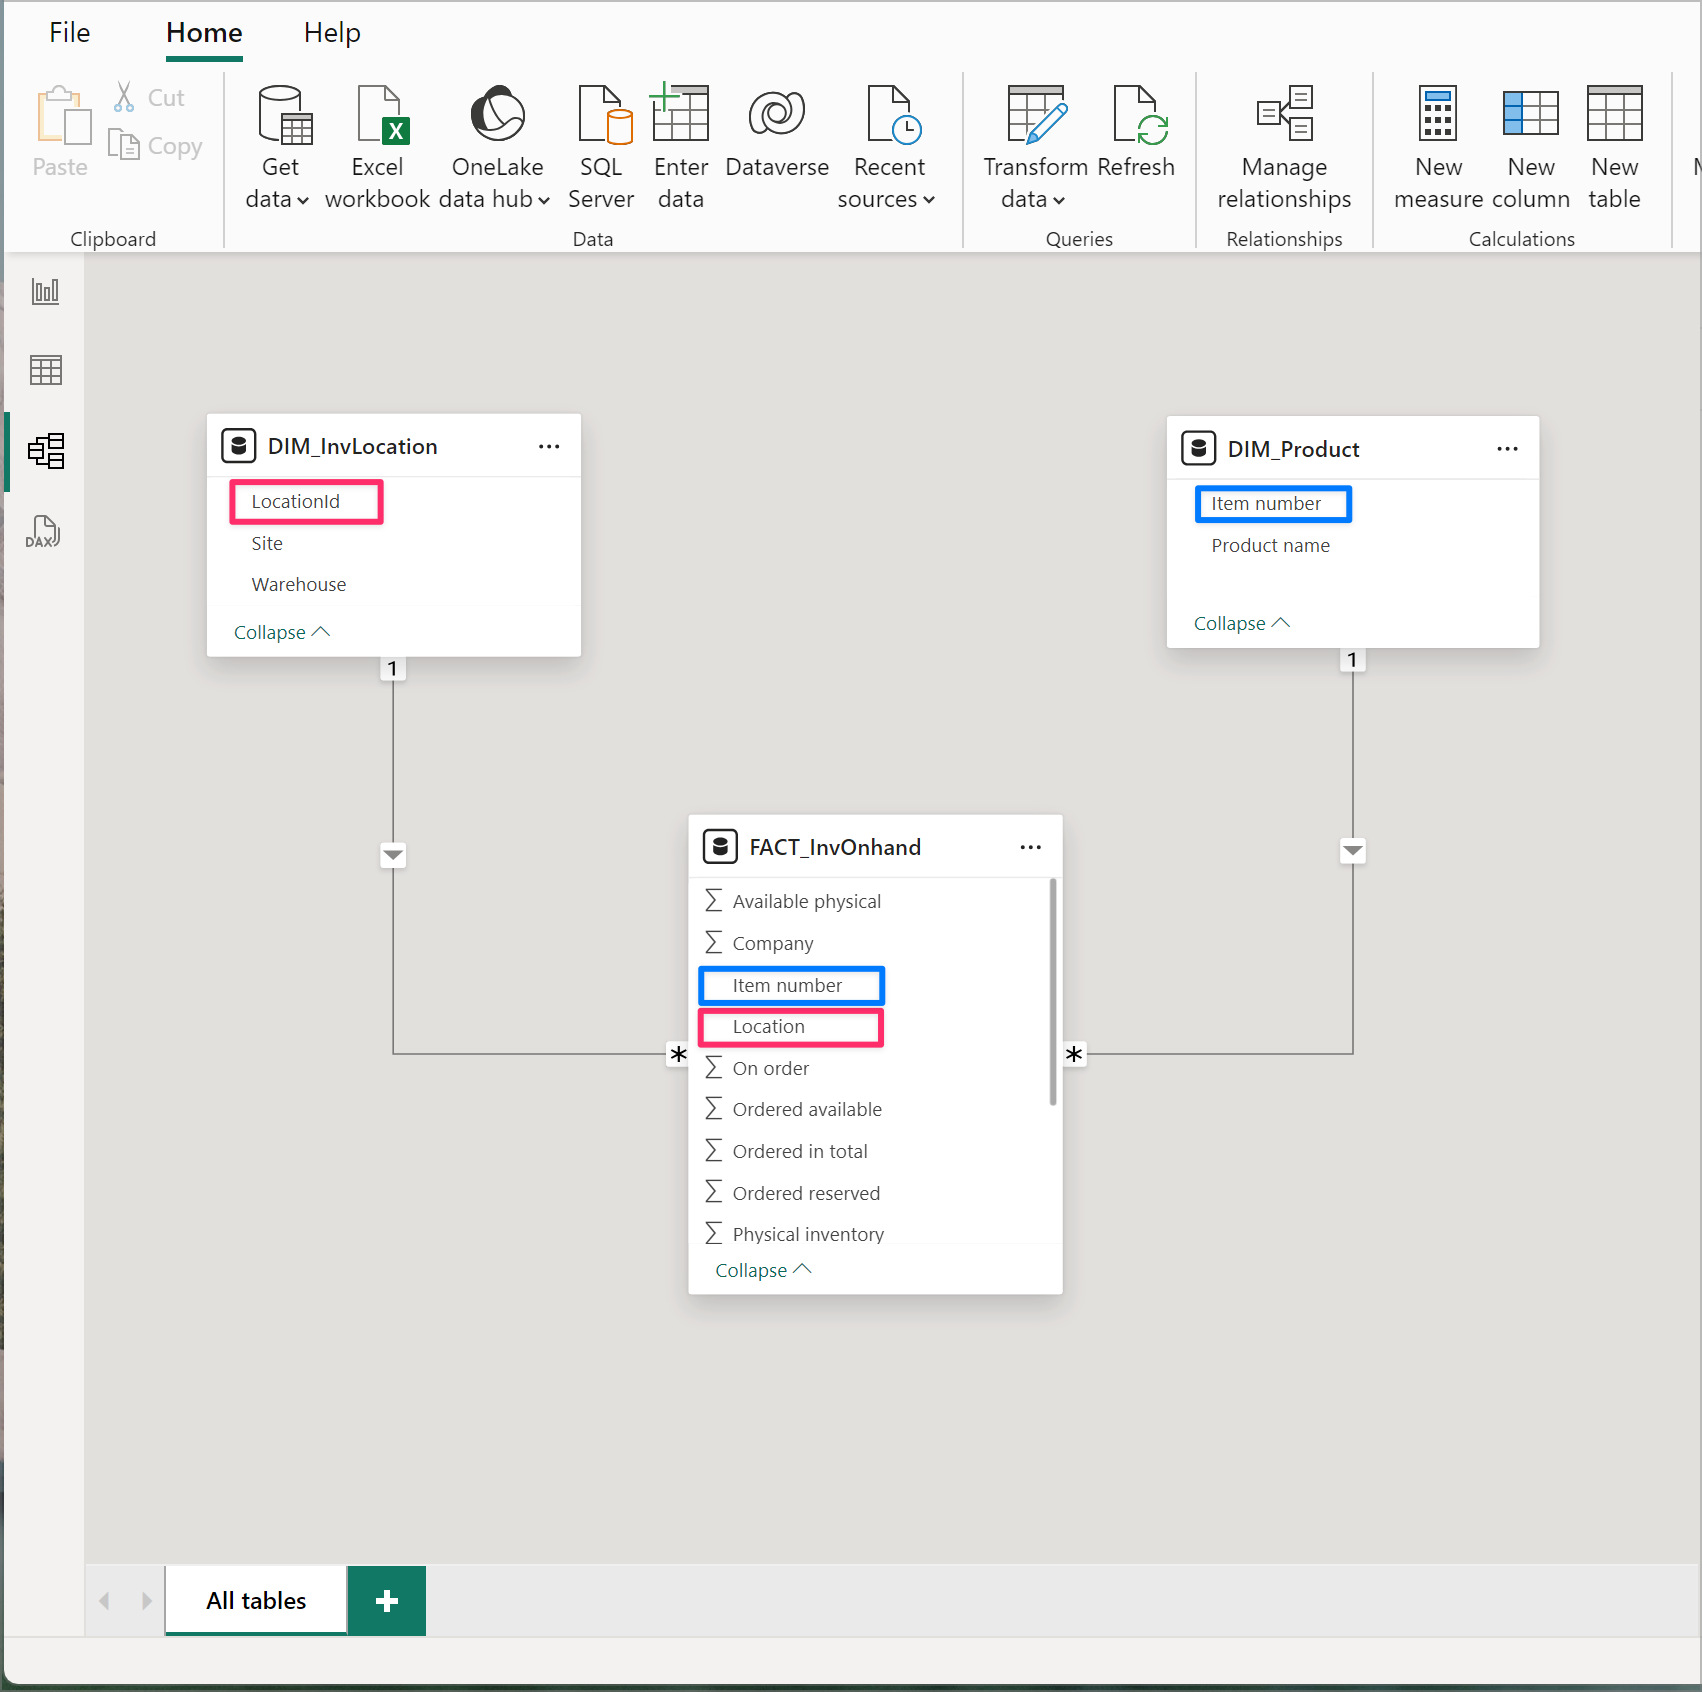Switch to Table view in left sidebar
1702x1692 pixels.
pyautogui.click(x=45, y=370)
